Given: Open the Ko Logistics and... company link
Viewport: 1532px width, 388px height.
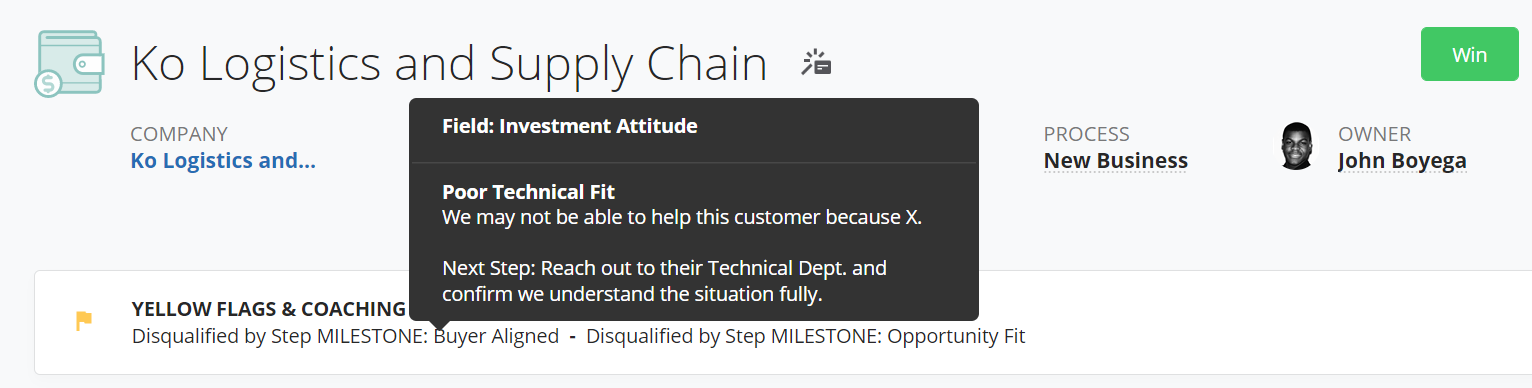Looking at the screenshot, I should point(223,160).
